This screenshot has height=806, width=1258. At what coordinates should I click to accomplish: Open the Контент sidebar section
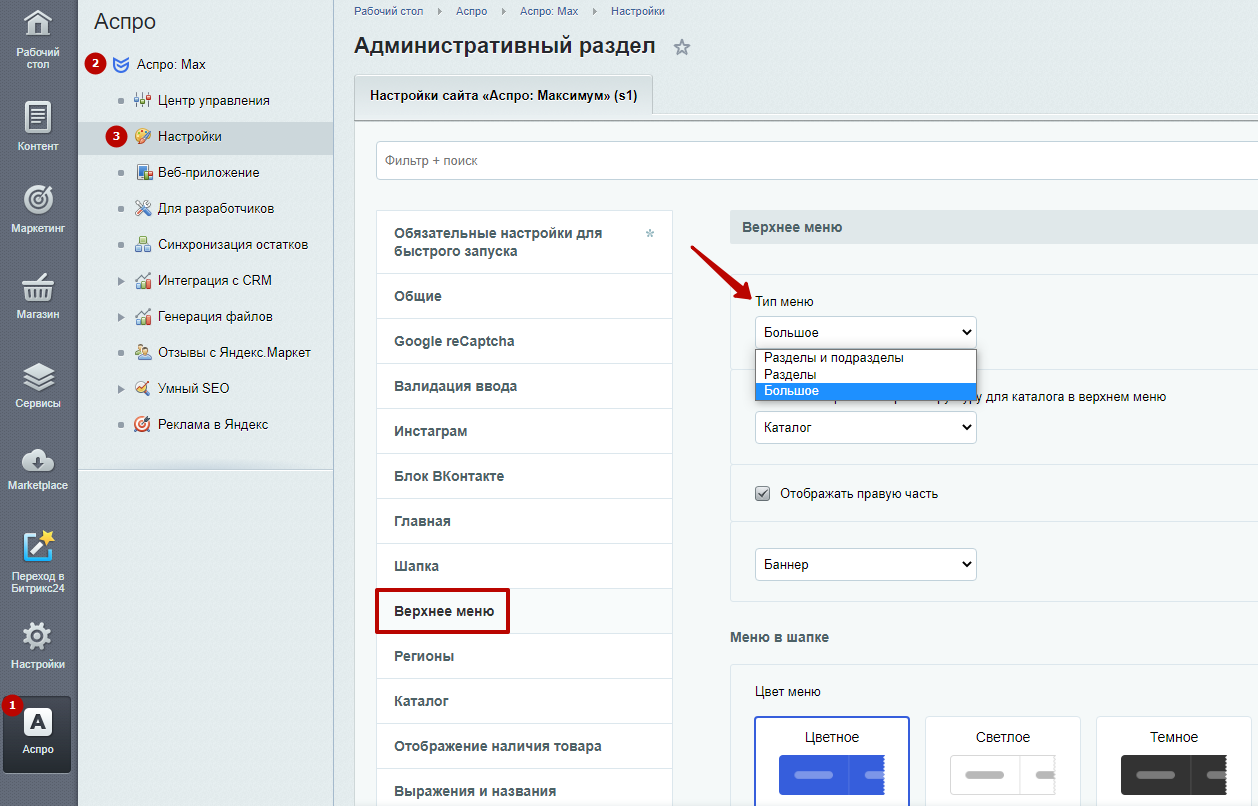point(38,128)
